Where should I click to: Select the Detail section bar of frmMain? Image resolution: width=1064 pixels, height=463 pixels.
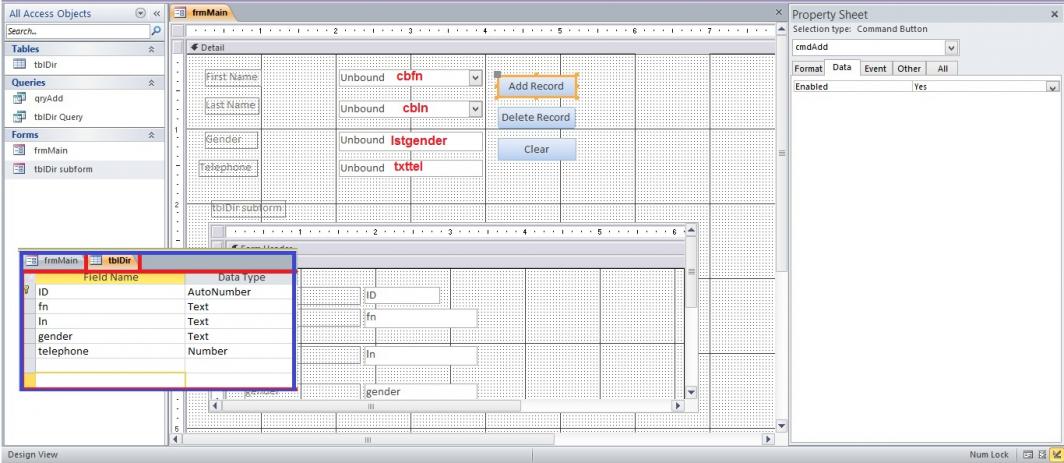click(480, 48)
